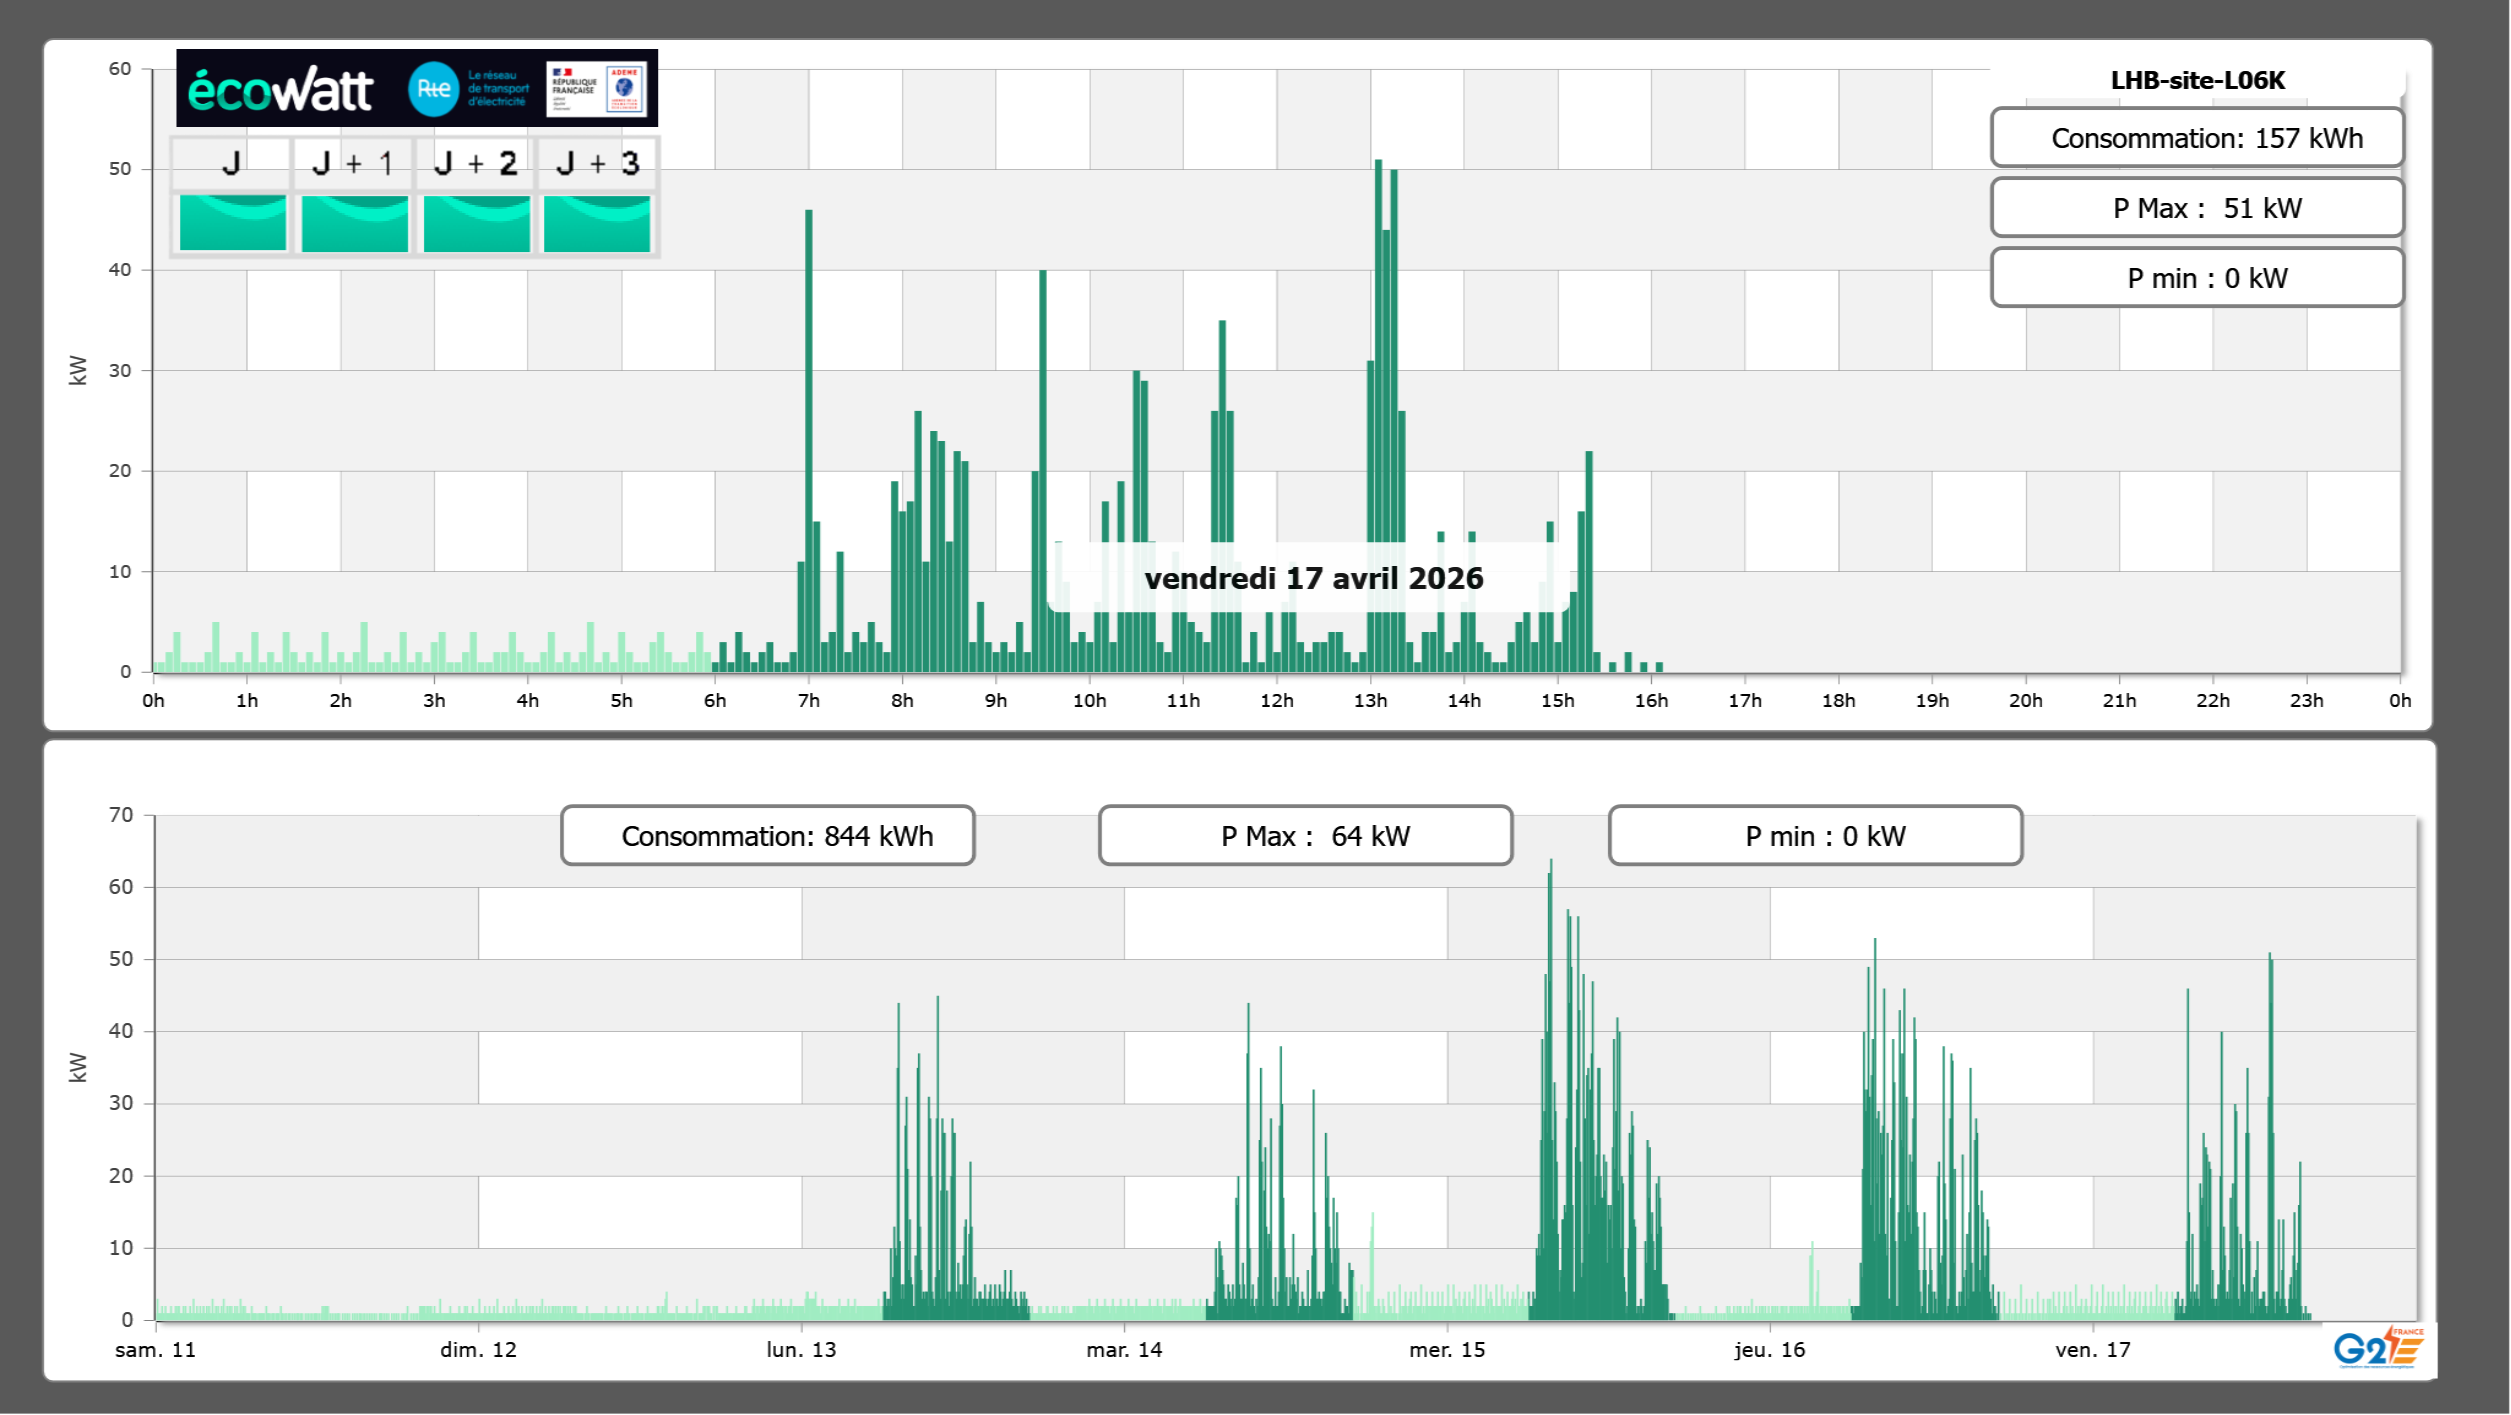Click the écoWatt logo
This screenshot has width=2511, height=1415.
[281, 90]
